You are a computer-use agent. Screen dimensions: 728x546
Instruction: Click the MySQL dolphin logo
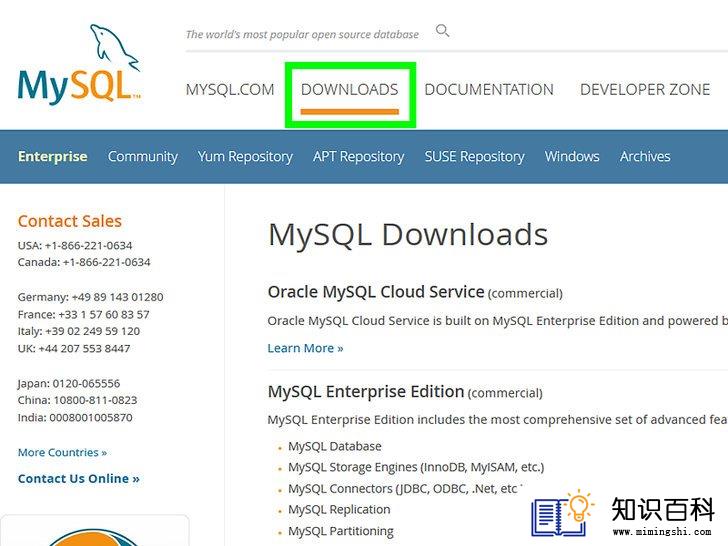[79, 64]
